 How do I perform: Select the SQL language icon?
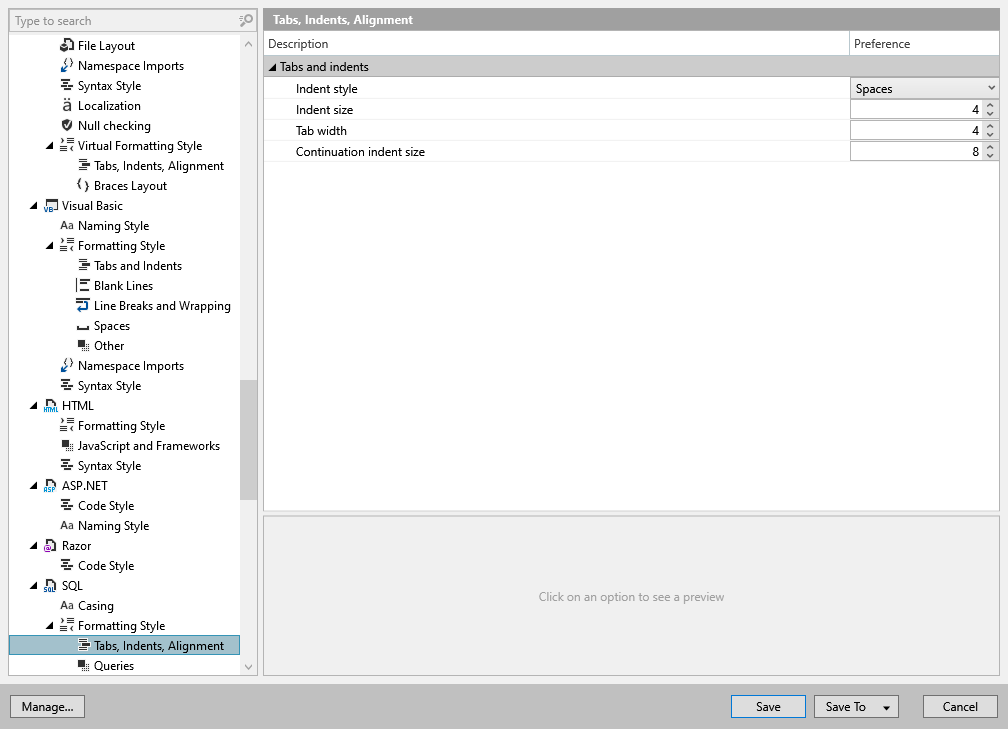coord(50,585)
